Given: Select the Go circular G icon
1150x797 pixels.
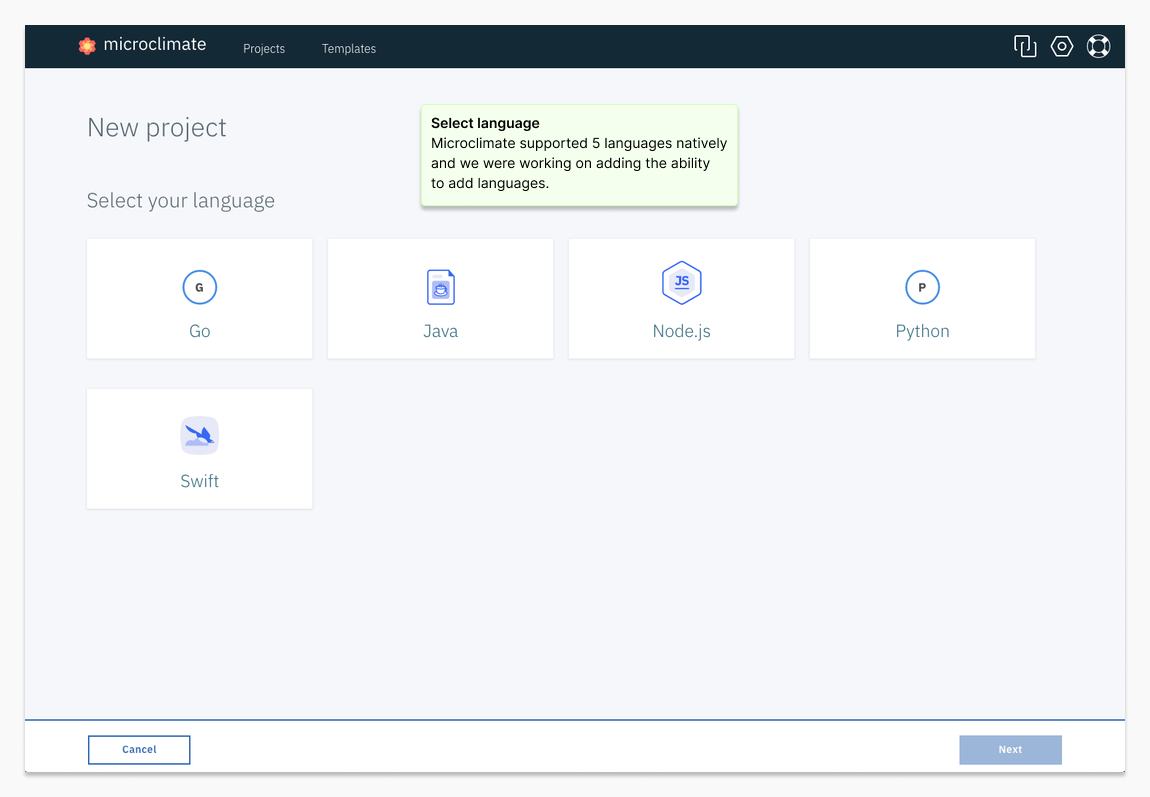Looking at the screenshot, I should pyautogui.click(x=200, y=287).
